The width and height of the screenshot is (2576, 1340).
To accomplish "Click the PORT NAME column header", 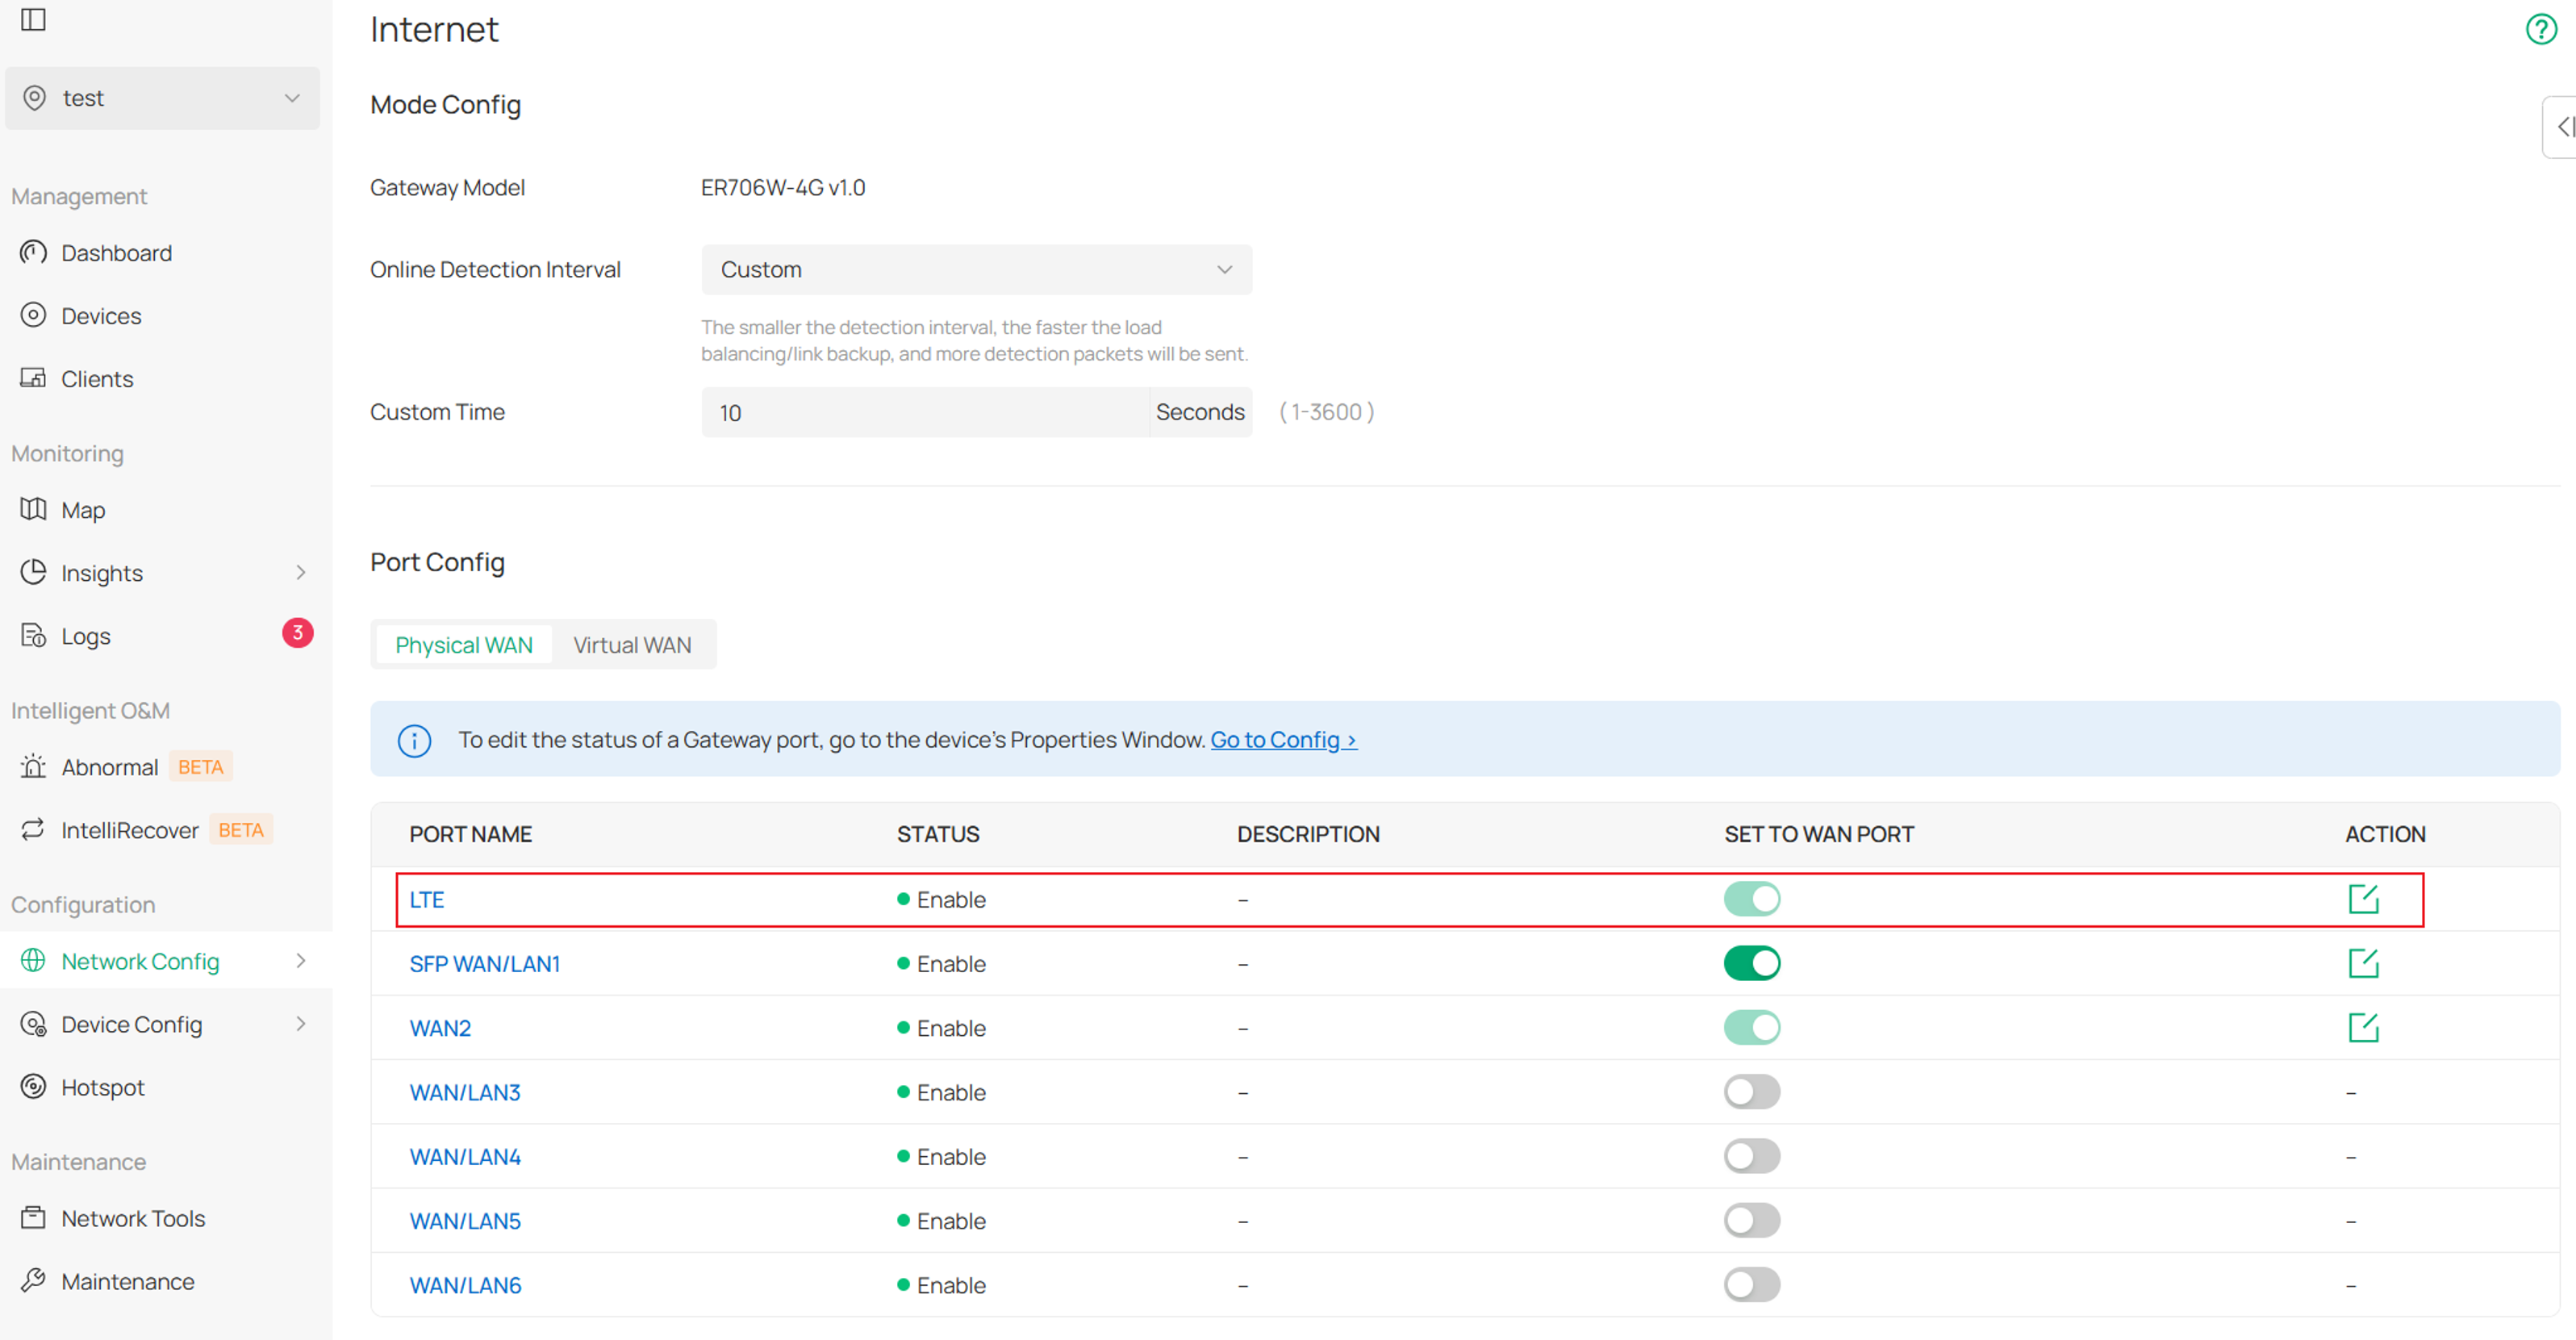I will coord(470,834).
